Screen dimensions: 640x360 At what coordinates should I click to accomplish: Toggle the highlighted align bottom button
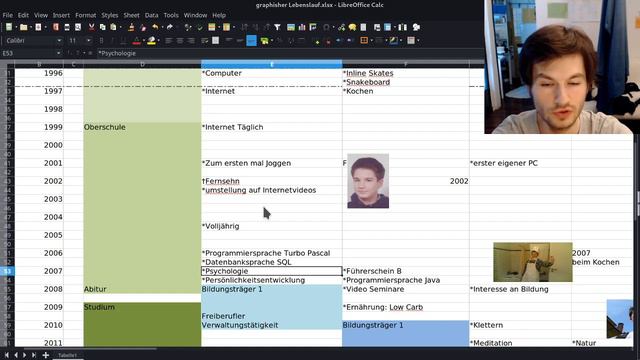tap(251, 40)
